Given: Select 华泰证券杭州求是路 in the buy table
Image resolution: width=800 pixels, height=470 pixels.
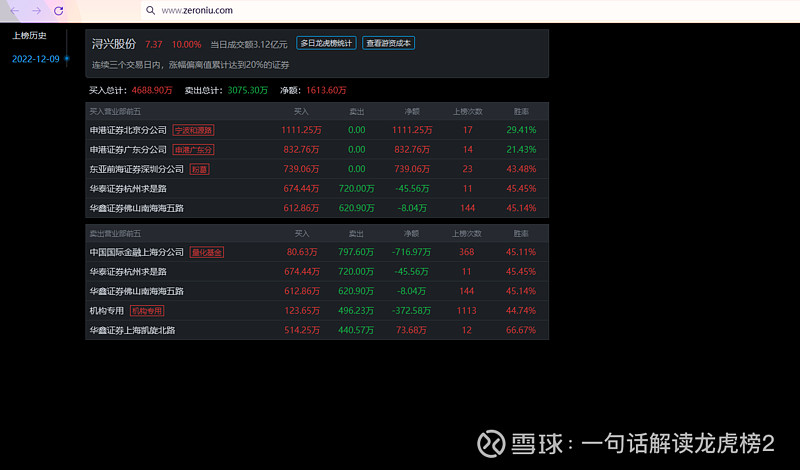Looking at the screenshot, I should (128, 189).
